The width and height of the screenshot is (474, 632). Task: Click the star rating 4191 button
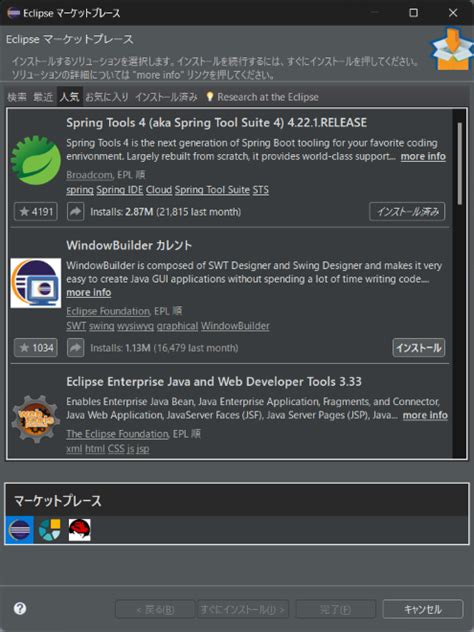tap(36, 212)
